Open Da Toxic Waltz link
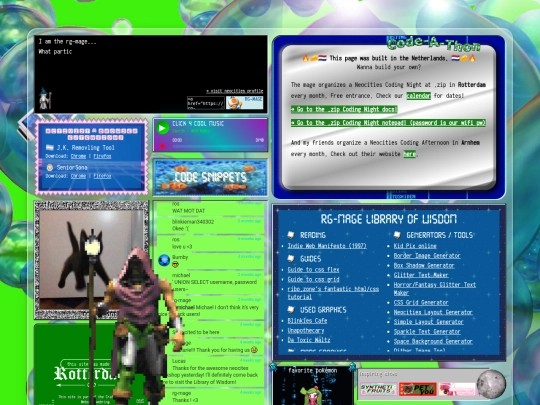 309,340
